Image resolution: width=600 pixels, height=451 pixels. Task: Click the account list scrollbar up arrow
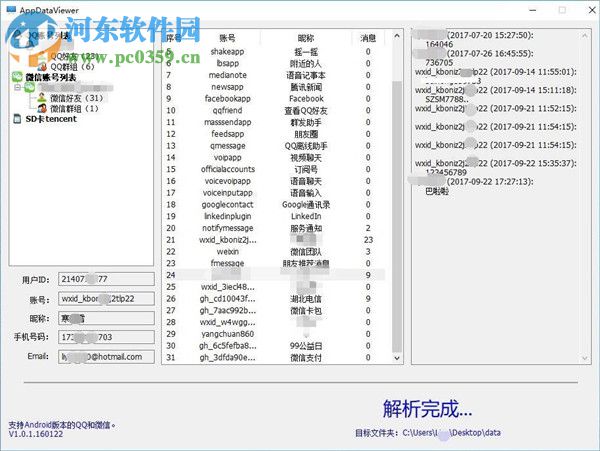(x=397, y=36)
